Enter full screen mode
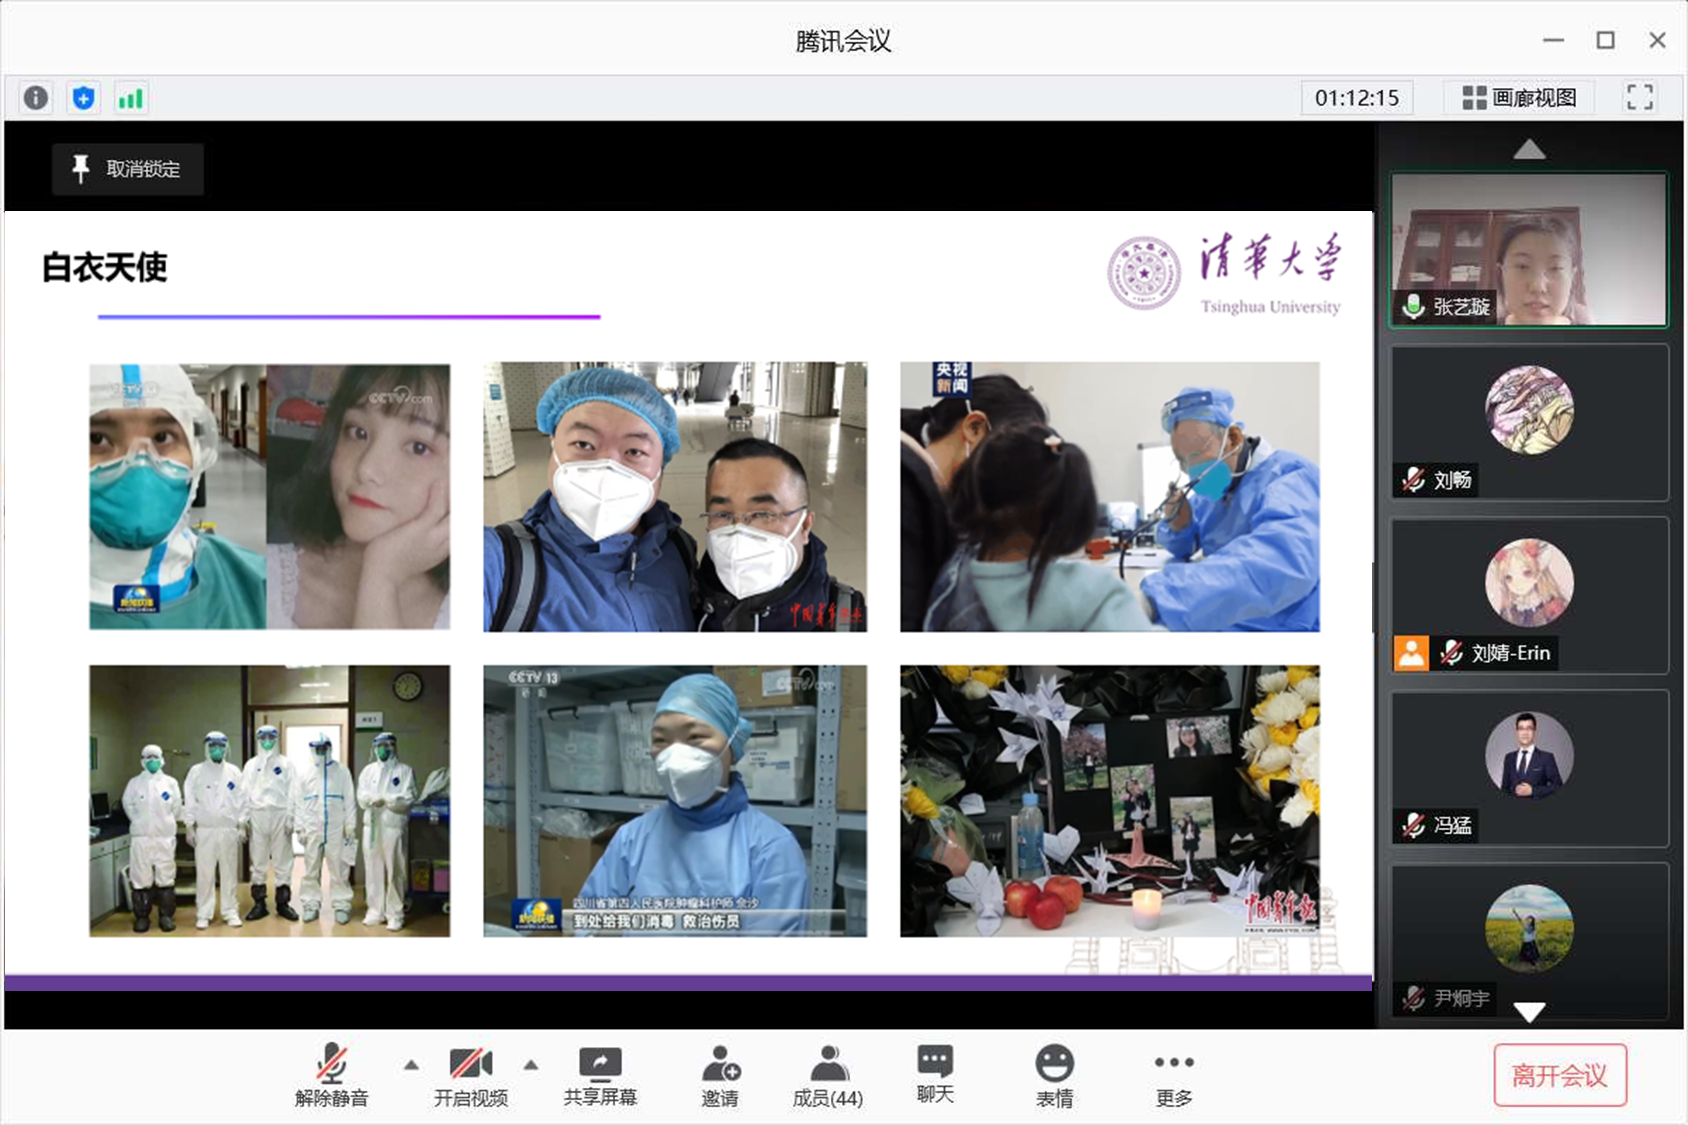The width and height of the screenshot is (1688, 1125). [1639, 98]
